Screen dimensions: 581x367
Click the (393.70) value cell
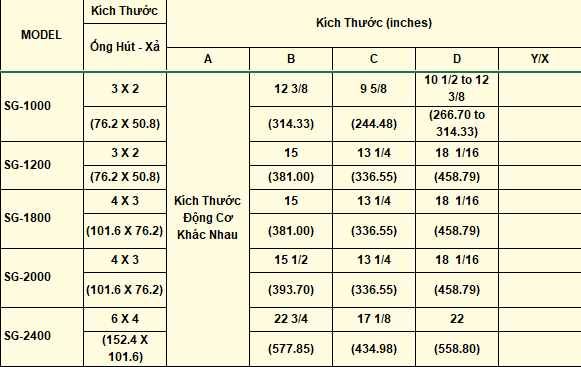pyautogui.click(x=291, y=290)
